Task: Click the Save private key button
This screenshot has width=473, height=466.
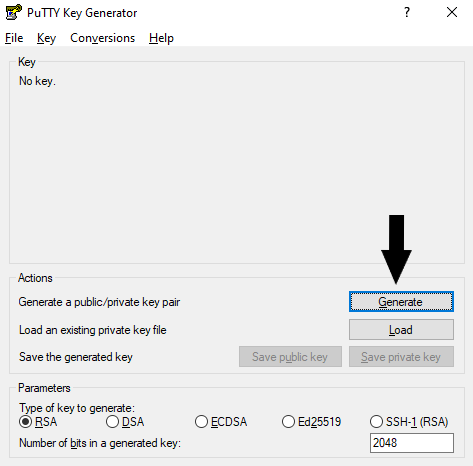Action: point(401,357)
